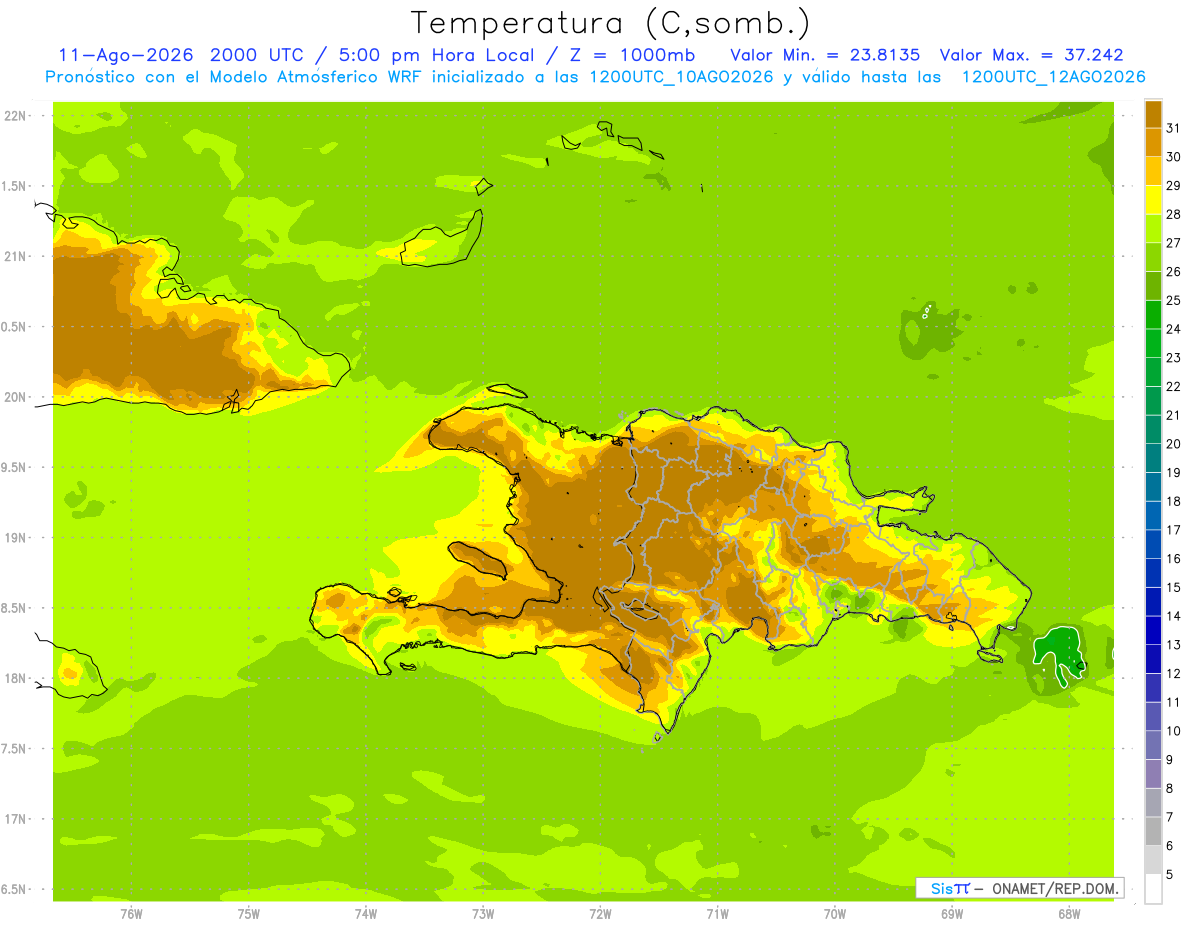The width and height of the screenshot is (1200, 927).
Task: Click the '69W' longitude axis label
Action: click(x=952, y=913)
